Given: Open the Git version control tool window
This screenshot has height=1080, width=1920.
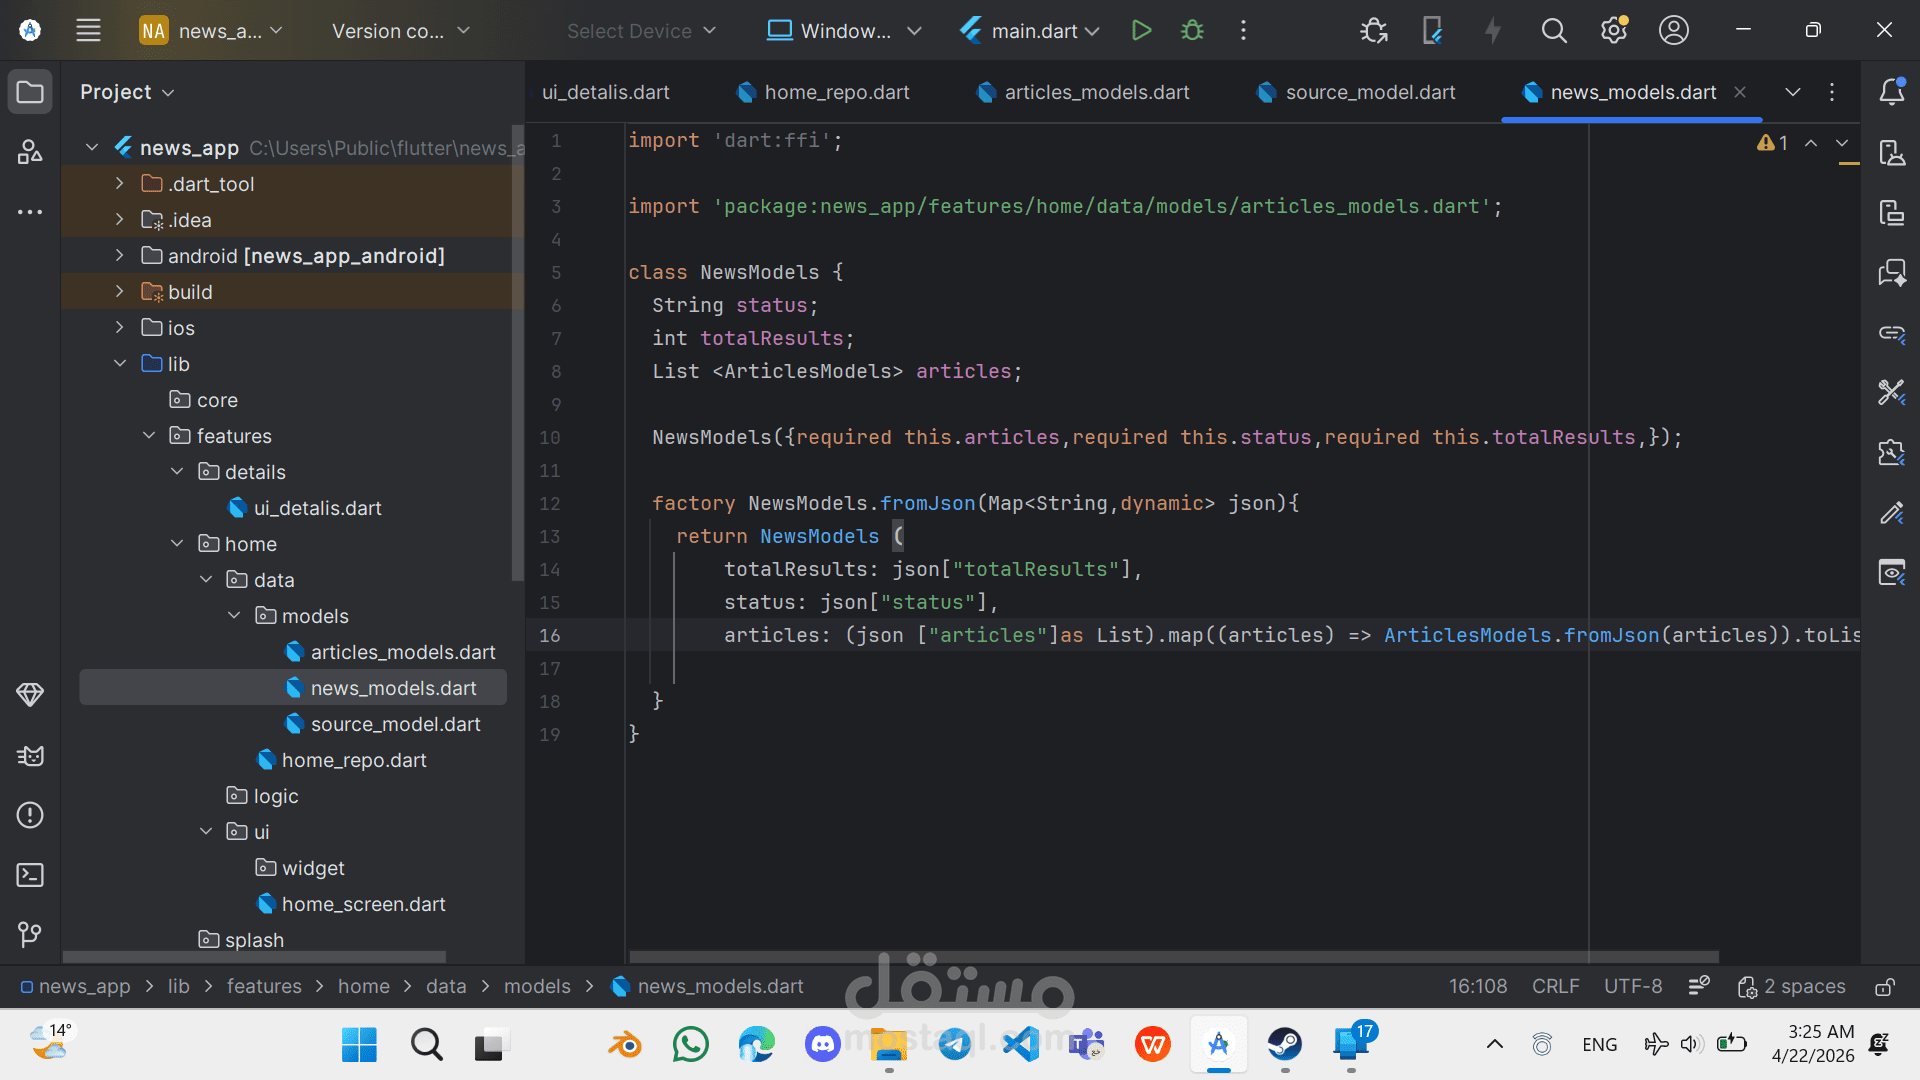Looking at the screenshot, I should point(30,934).
